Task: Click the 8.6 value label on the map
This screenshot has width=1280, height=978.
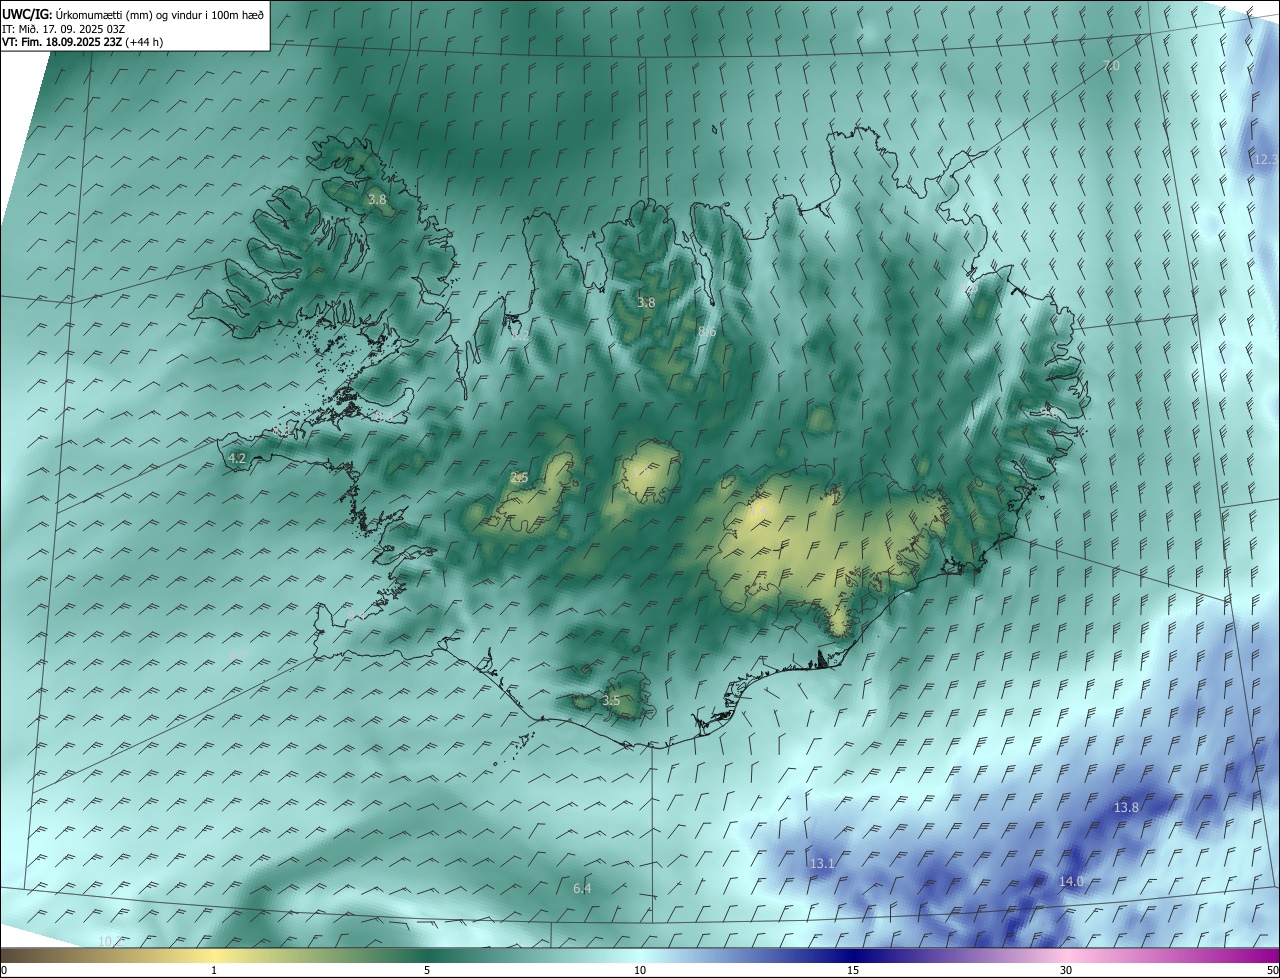Action: 707,331
